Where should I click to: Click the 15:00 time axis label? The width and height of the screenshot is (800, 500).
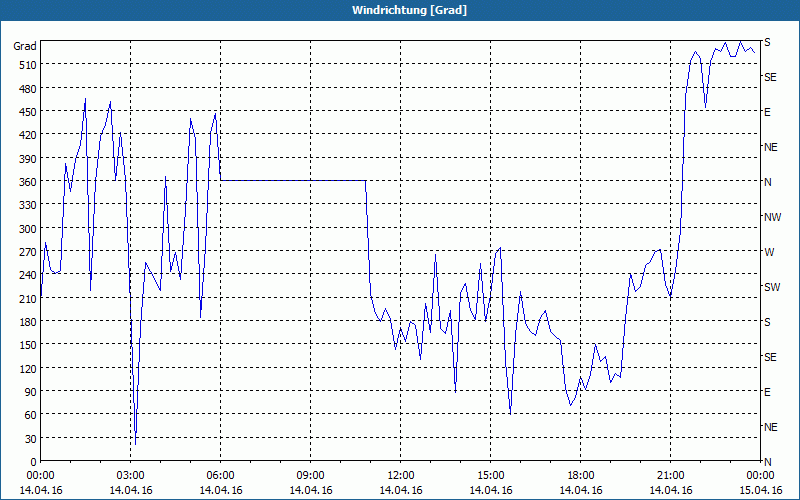point(490,476)
